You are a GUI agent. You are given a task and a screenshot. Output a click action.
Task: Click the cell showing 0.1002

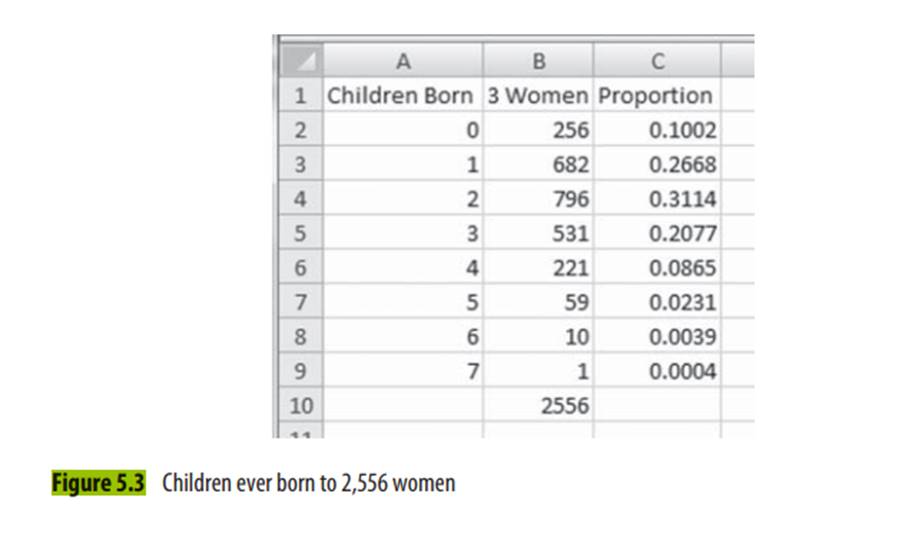point(657,131)
